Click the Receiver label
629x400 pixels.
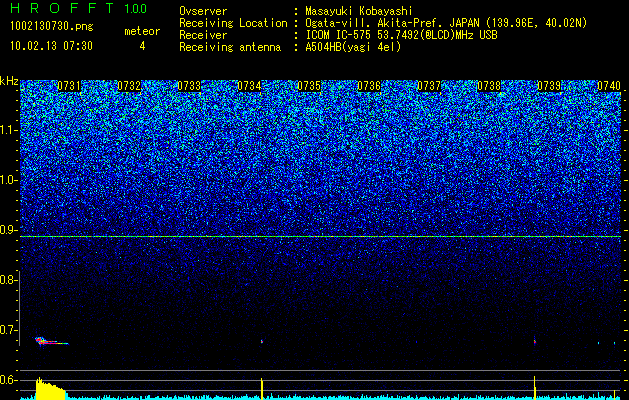click(x=203, y=35)
